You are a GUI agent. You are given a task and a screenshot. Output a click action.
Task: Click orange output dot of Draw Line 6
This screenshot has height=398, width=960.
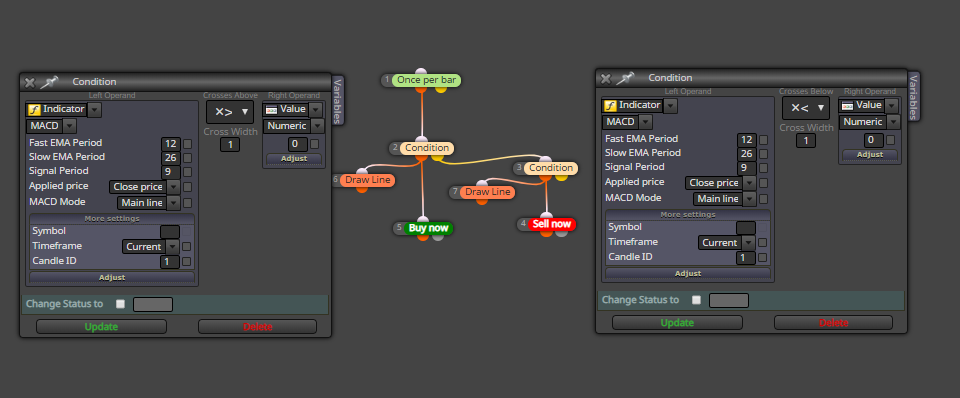pos(362,189)
